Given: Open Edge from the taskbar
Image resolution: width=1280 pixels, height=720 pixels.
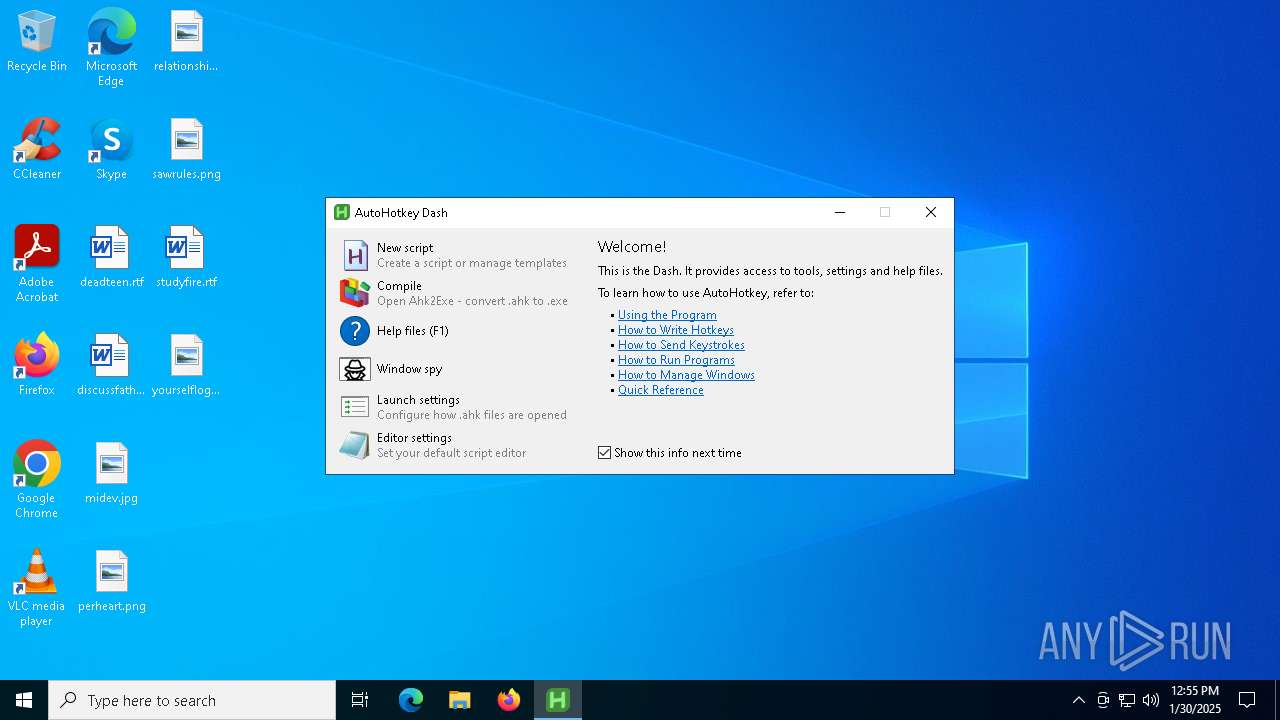Looking at the screenshot, I should pyautogui.click(x=411, y=700).
